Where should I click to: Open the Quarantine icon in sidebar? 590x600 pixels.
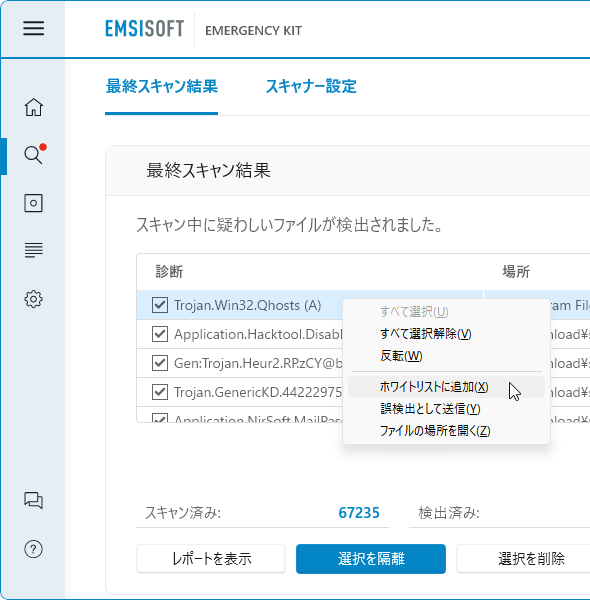click(33, 203)
